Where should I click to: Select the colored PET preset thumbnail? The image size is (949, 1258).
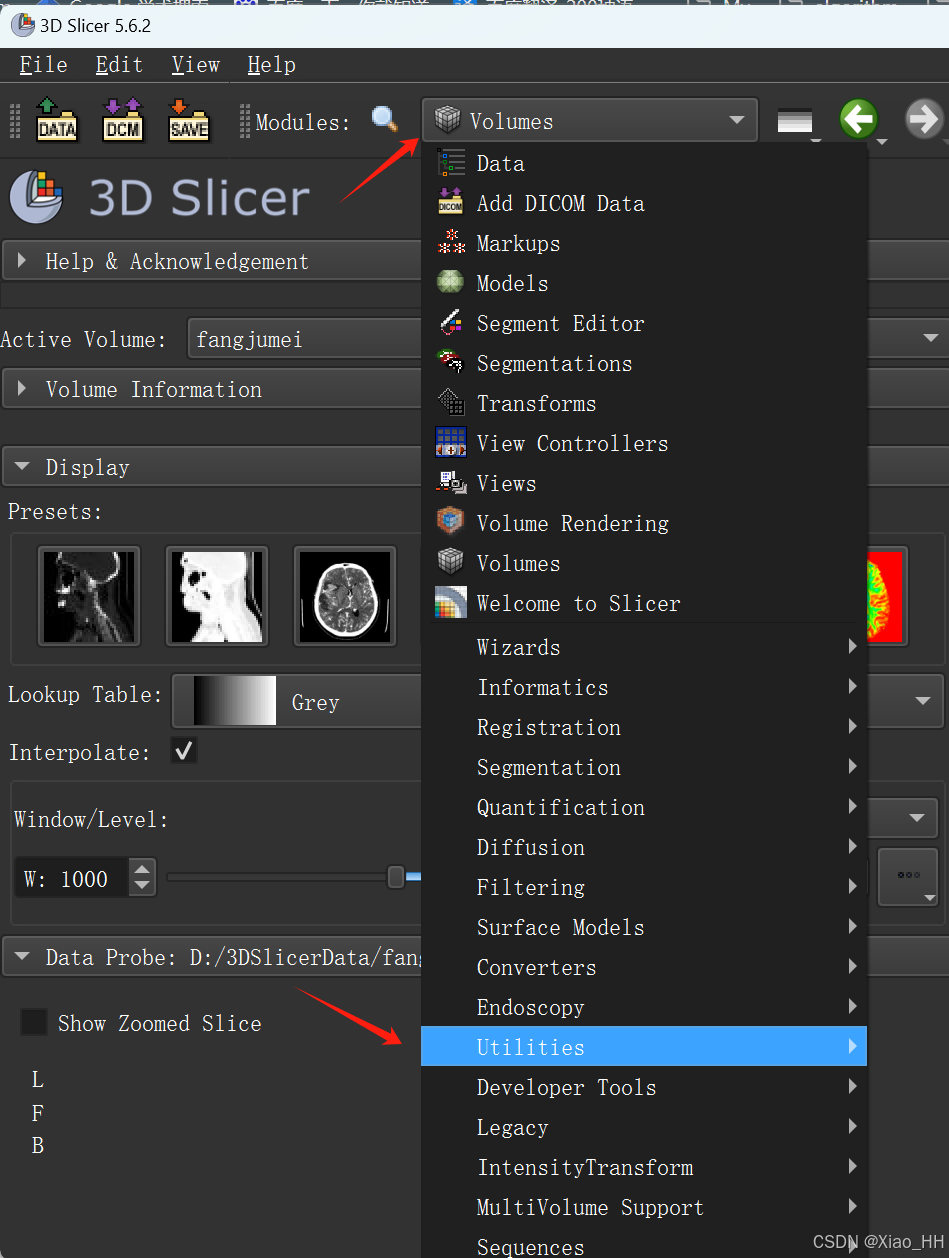point(886,596)
